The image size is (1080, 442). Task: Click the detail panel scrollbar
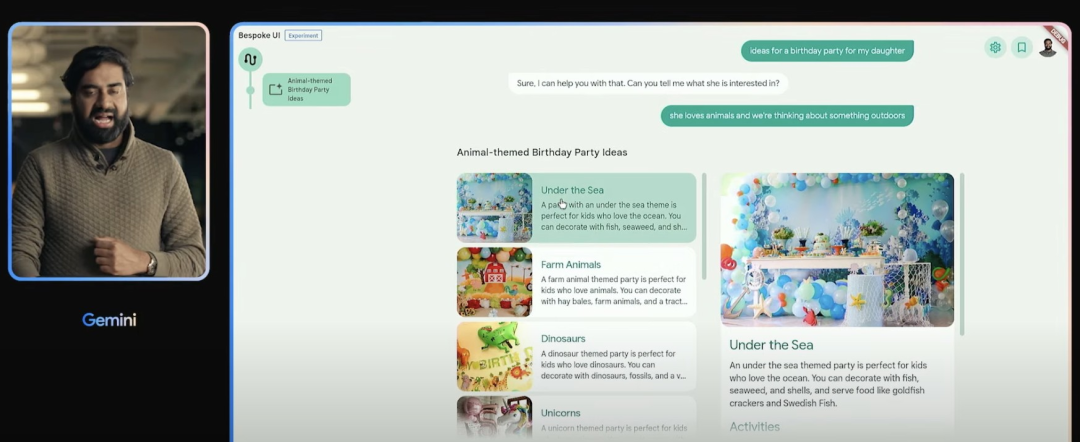962,254
